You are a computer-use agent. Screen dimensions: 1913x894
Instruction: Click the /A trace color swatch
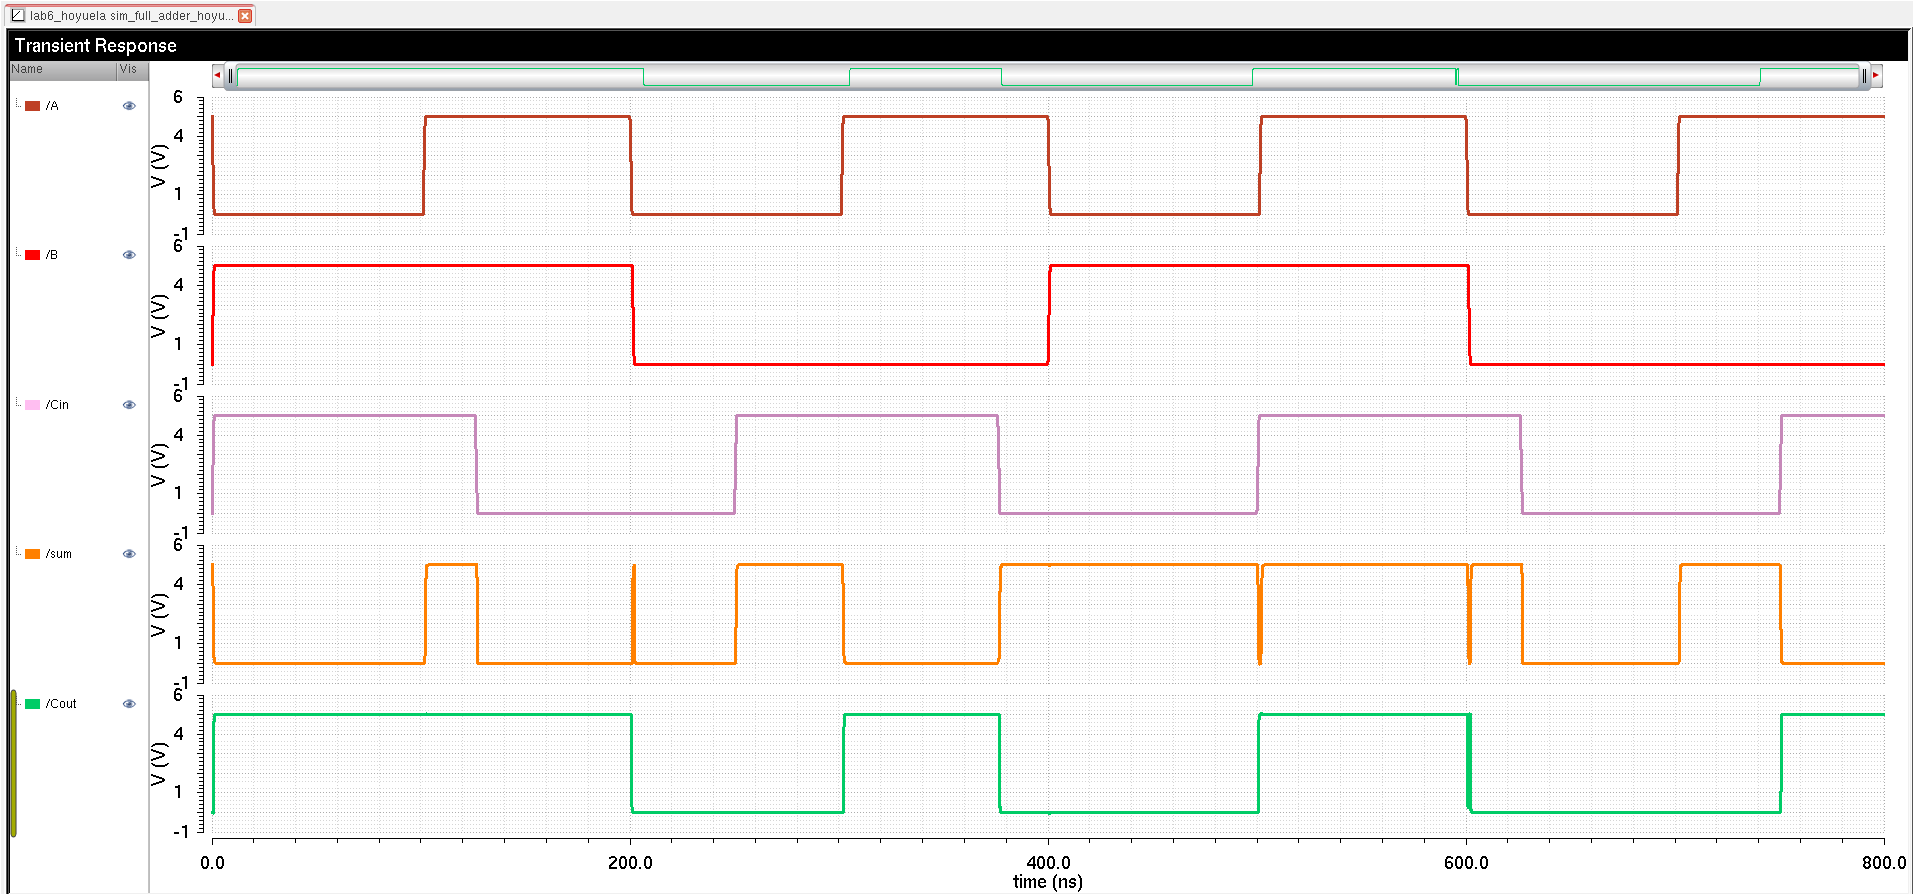pyautogui.click(x=33, y=106)
